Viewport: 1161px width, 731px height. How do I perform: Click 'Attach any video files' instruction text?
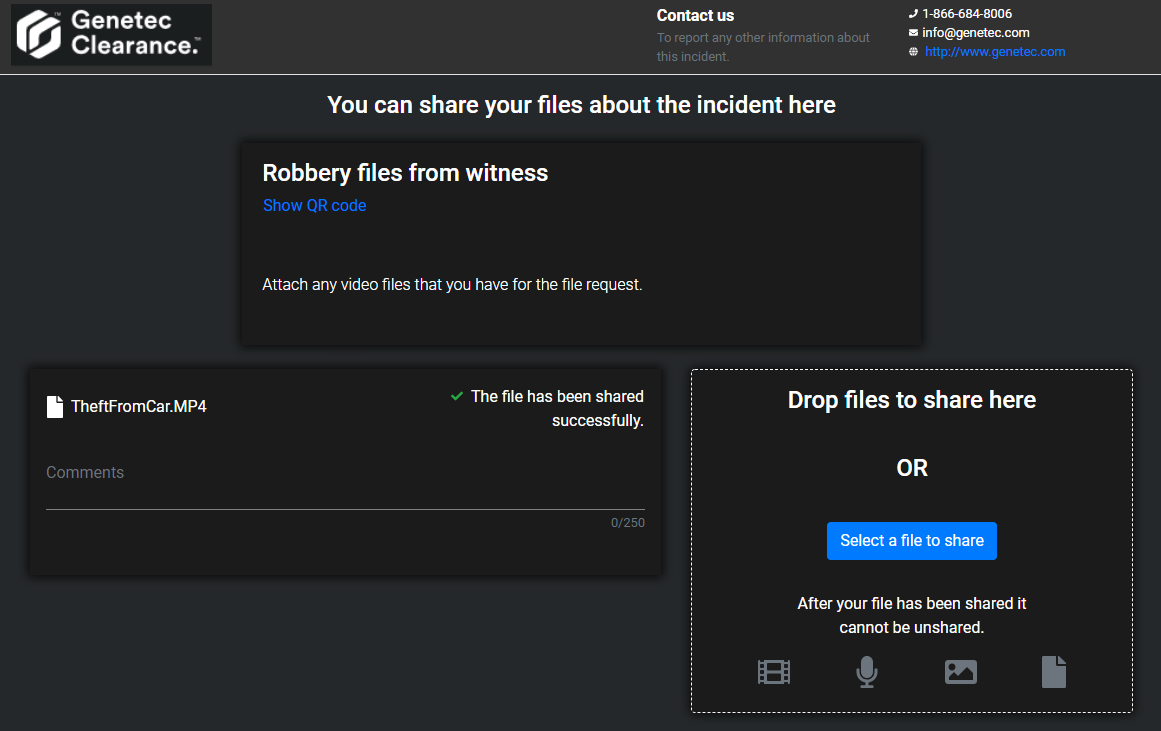click(452, 284)
